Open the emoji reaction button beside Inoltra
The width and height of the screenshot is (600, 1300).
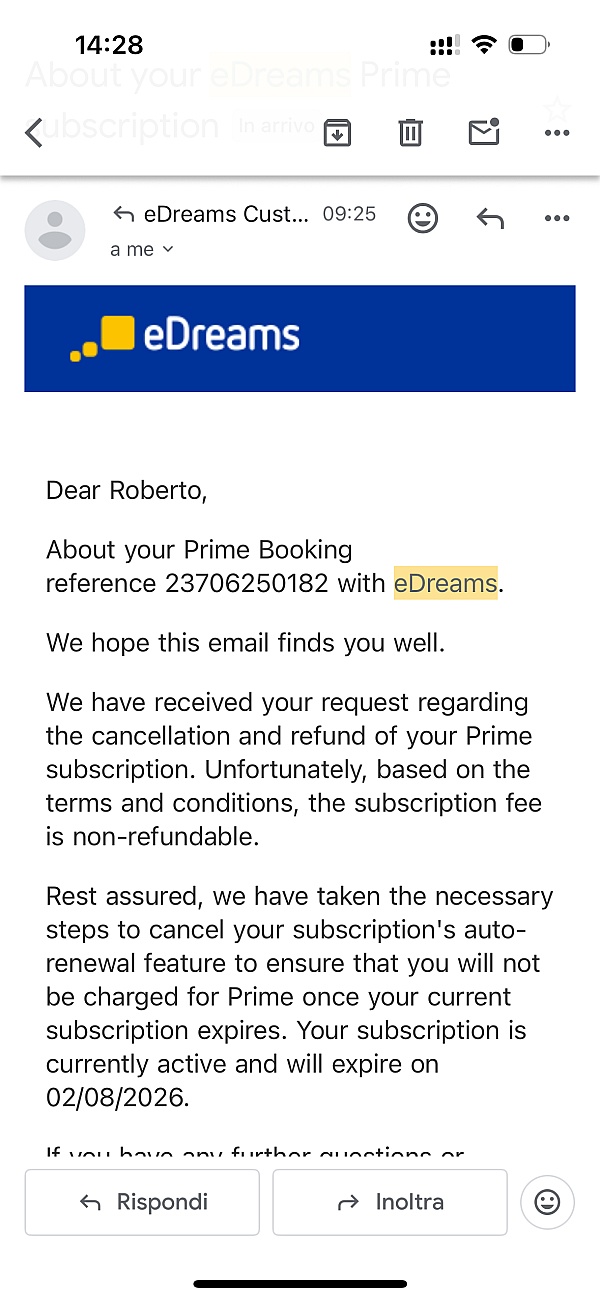(547, 1202)
